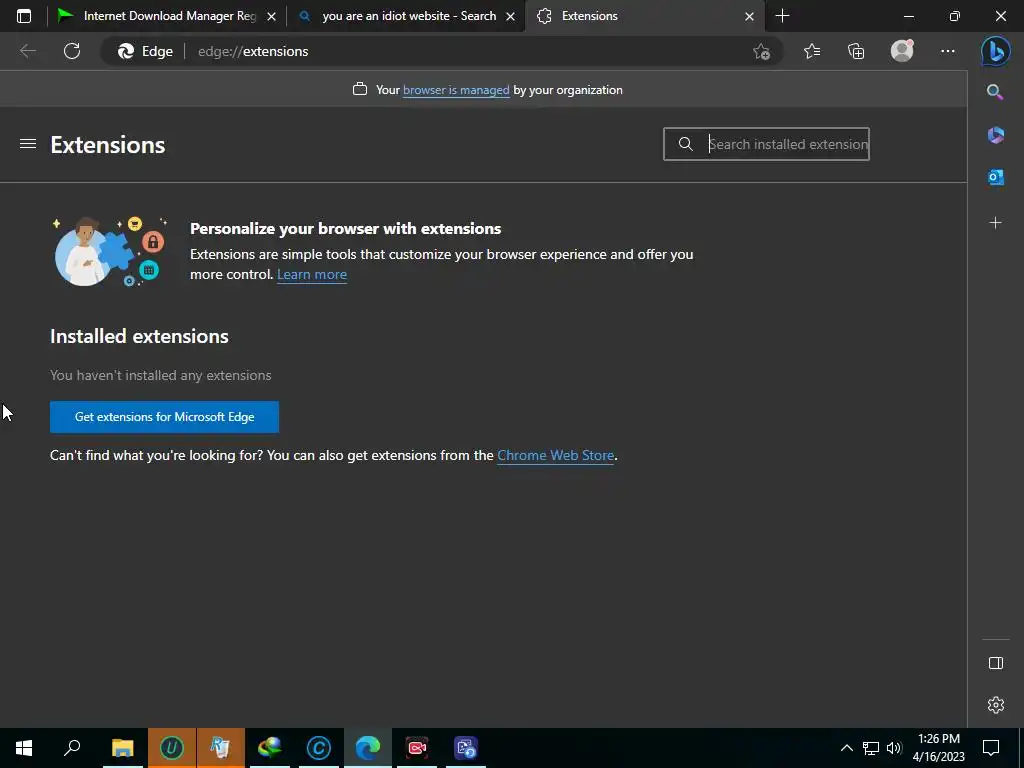Add this page to favorites star icon
This screenshot has width=1024, height=768.
761,51
